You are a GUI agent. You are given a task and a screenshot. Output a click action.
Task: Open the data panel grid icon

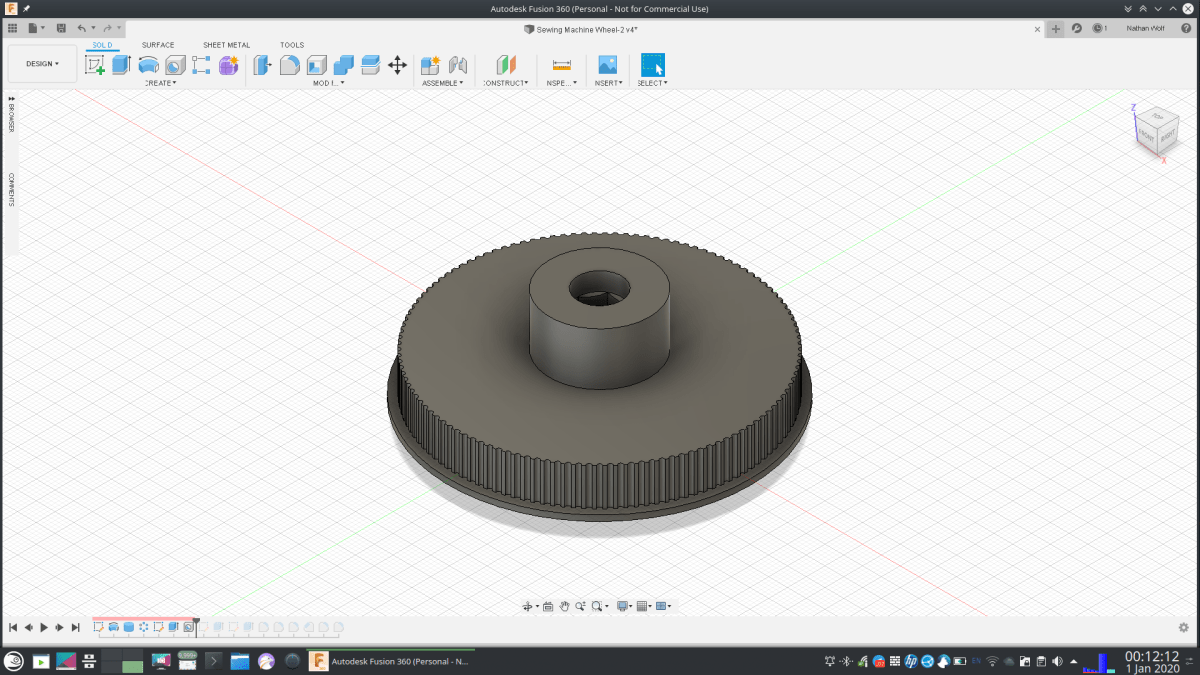click(x=12, y=28)
